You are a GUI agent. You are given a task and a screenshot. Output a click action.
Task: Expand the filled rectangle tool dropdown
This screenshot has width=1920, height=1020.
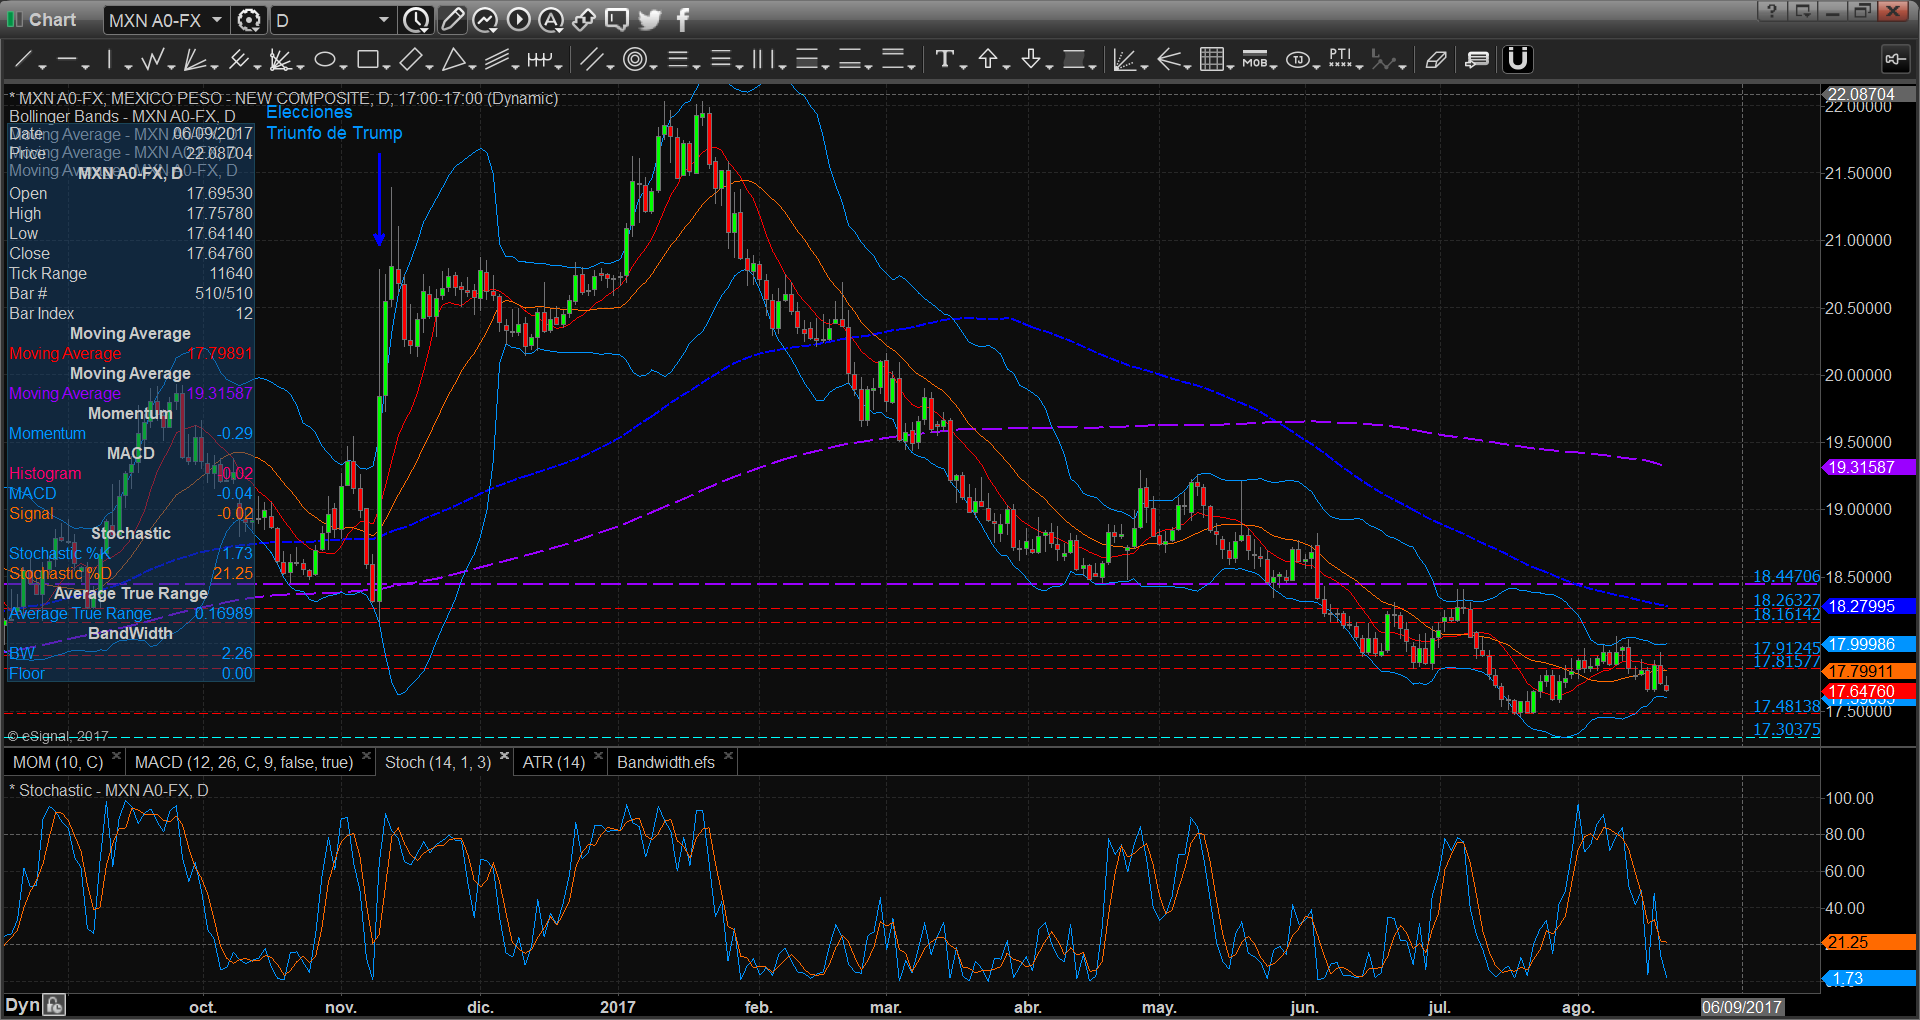coord(1093,66)
